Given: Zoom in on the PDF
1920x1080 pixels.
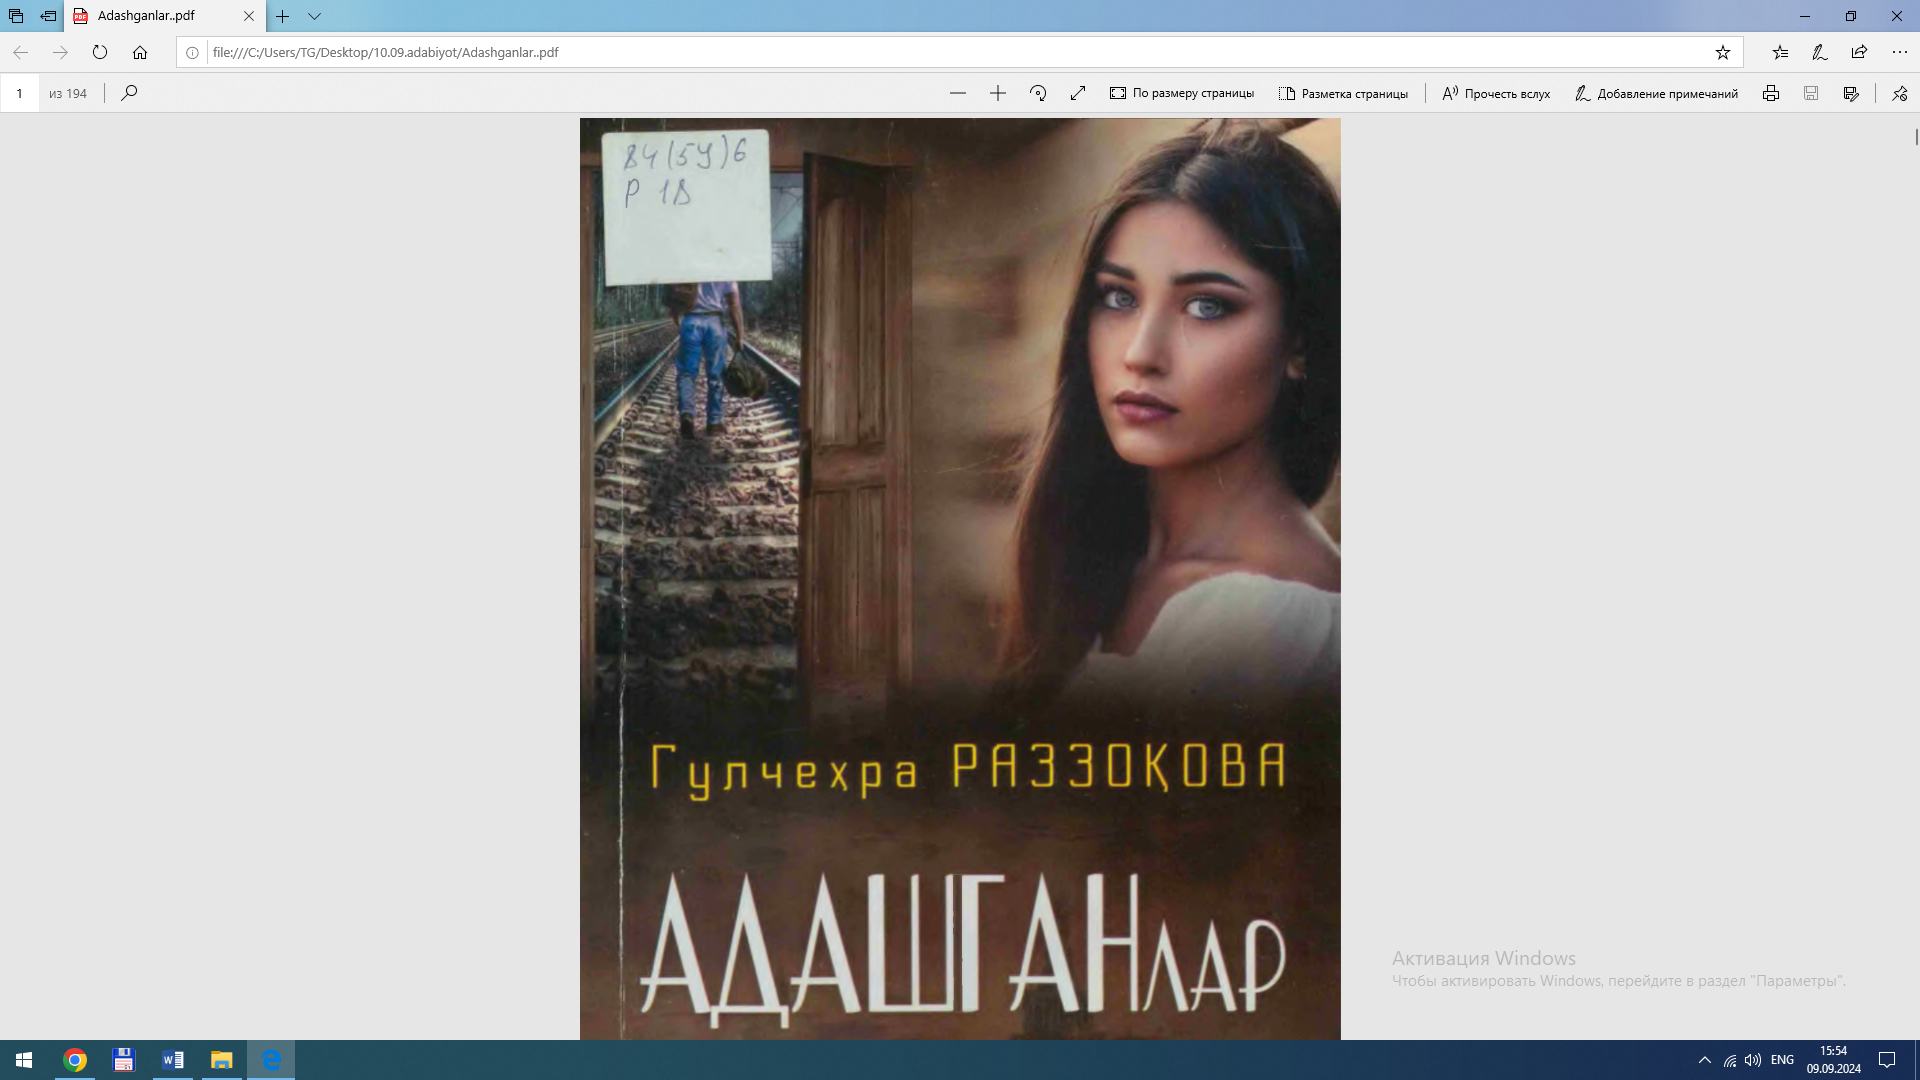Looking at the screenshot, I should click(x=998, y=93).
